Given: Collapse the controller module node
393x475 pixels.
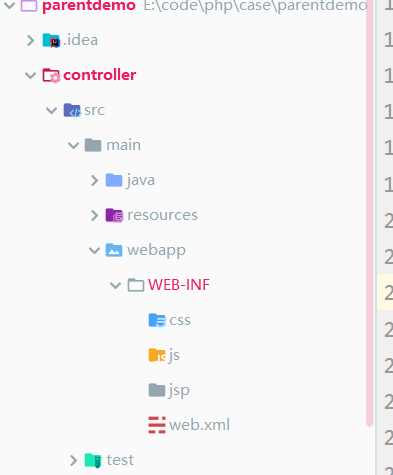Looking at the screenshot, I should pos(30,75).
